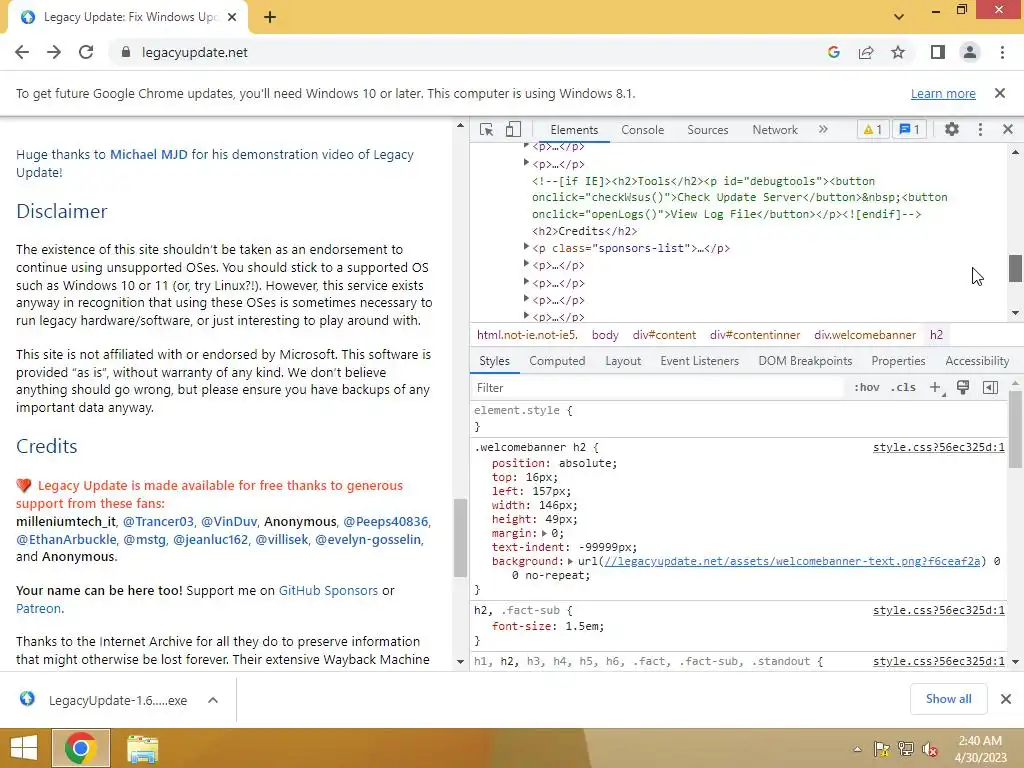Open the tab search chevron
Viewport: 1024px width, 768px height.
899,17
